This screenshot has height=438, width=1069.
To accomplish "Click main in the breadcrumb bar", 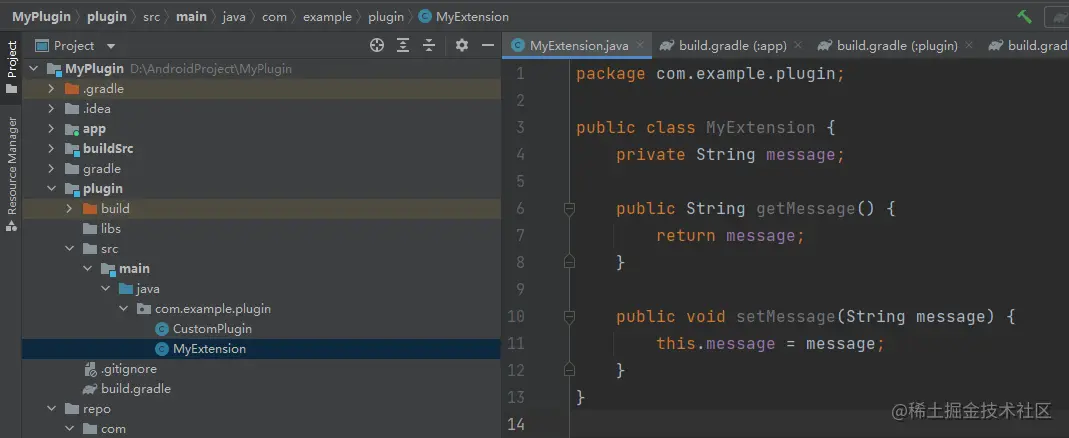I will [x=192, y=16].
